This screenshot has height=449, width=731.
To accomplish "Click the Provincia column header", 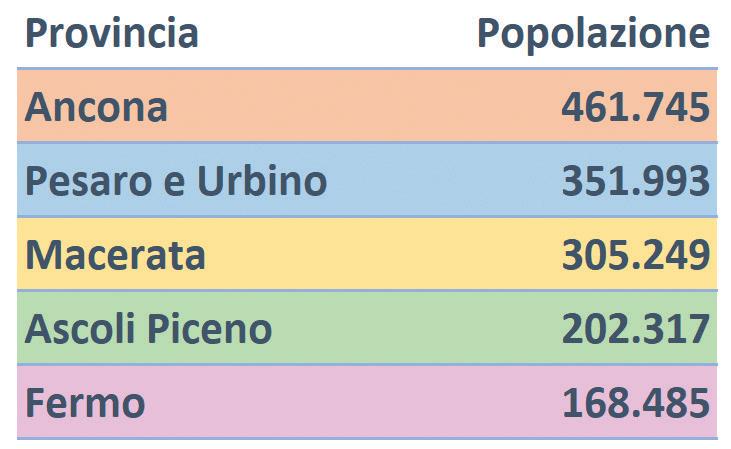I will [110, 33].
